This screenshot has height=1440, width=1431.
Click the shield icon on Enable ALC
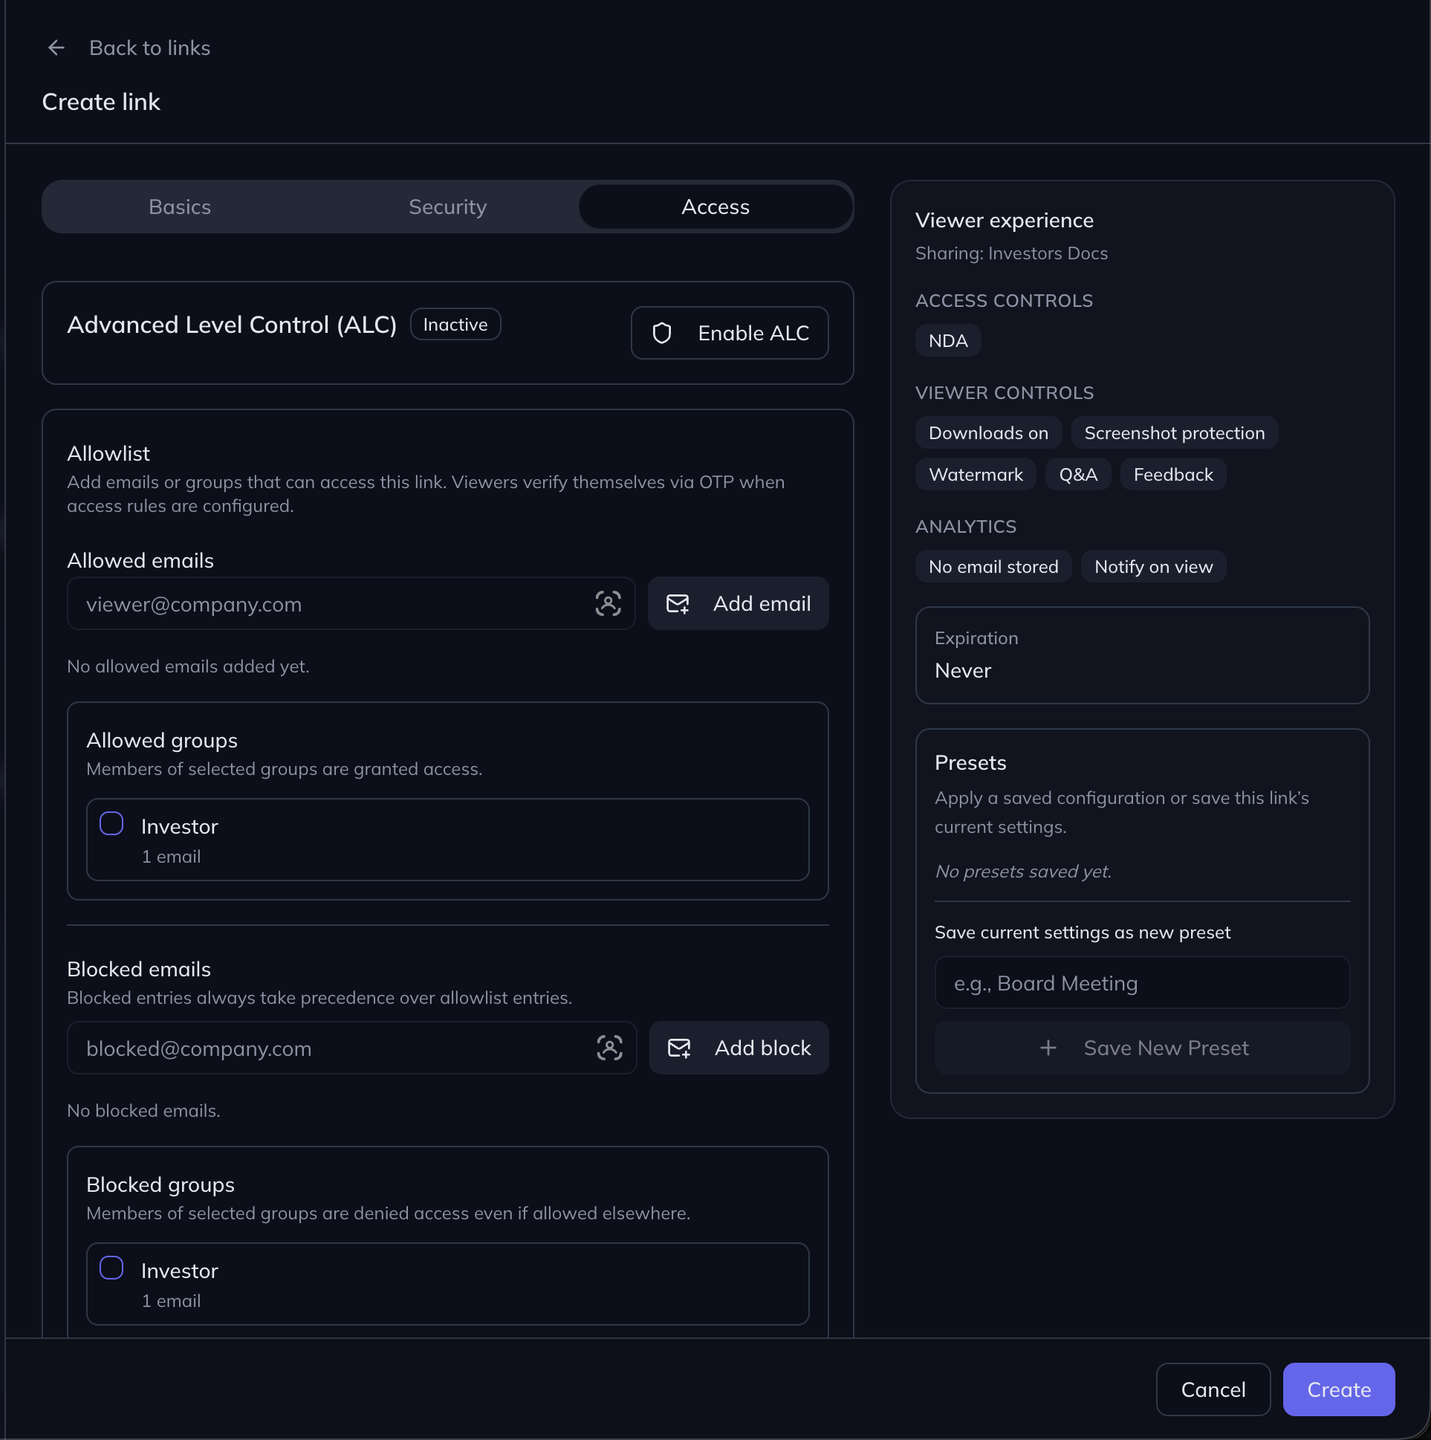(x=662, y=333)
